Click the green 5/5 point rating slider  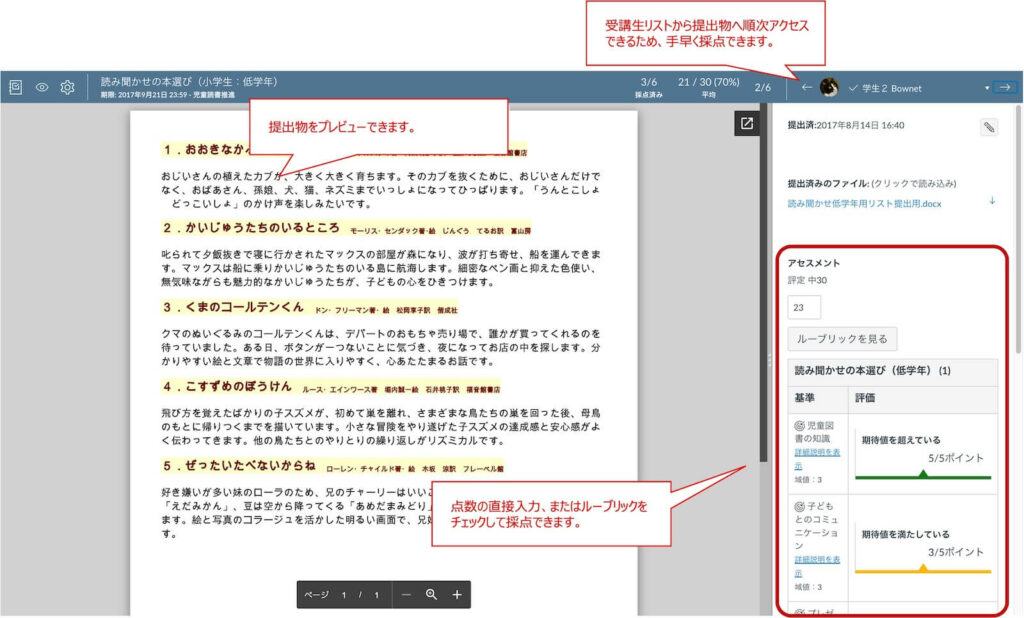click(923, 476)
